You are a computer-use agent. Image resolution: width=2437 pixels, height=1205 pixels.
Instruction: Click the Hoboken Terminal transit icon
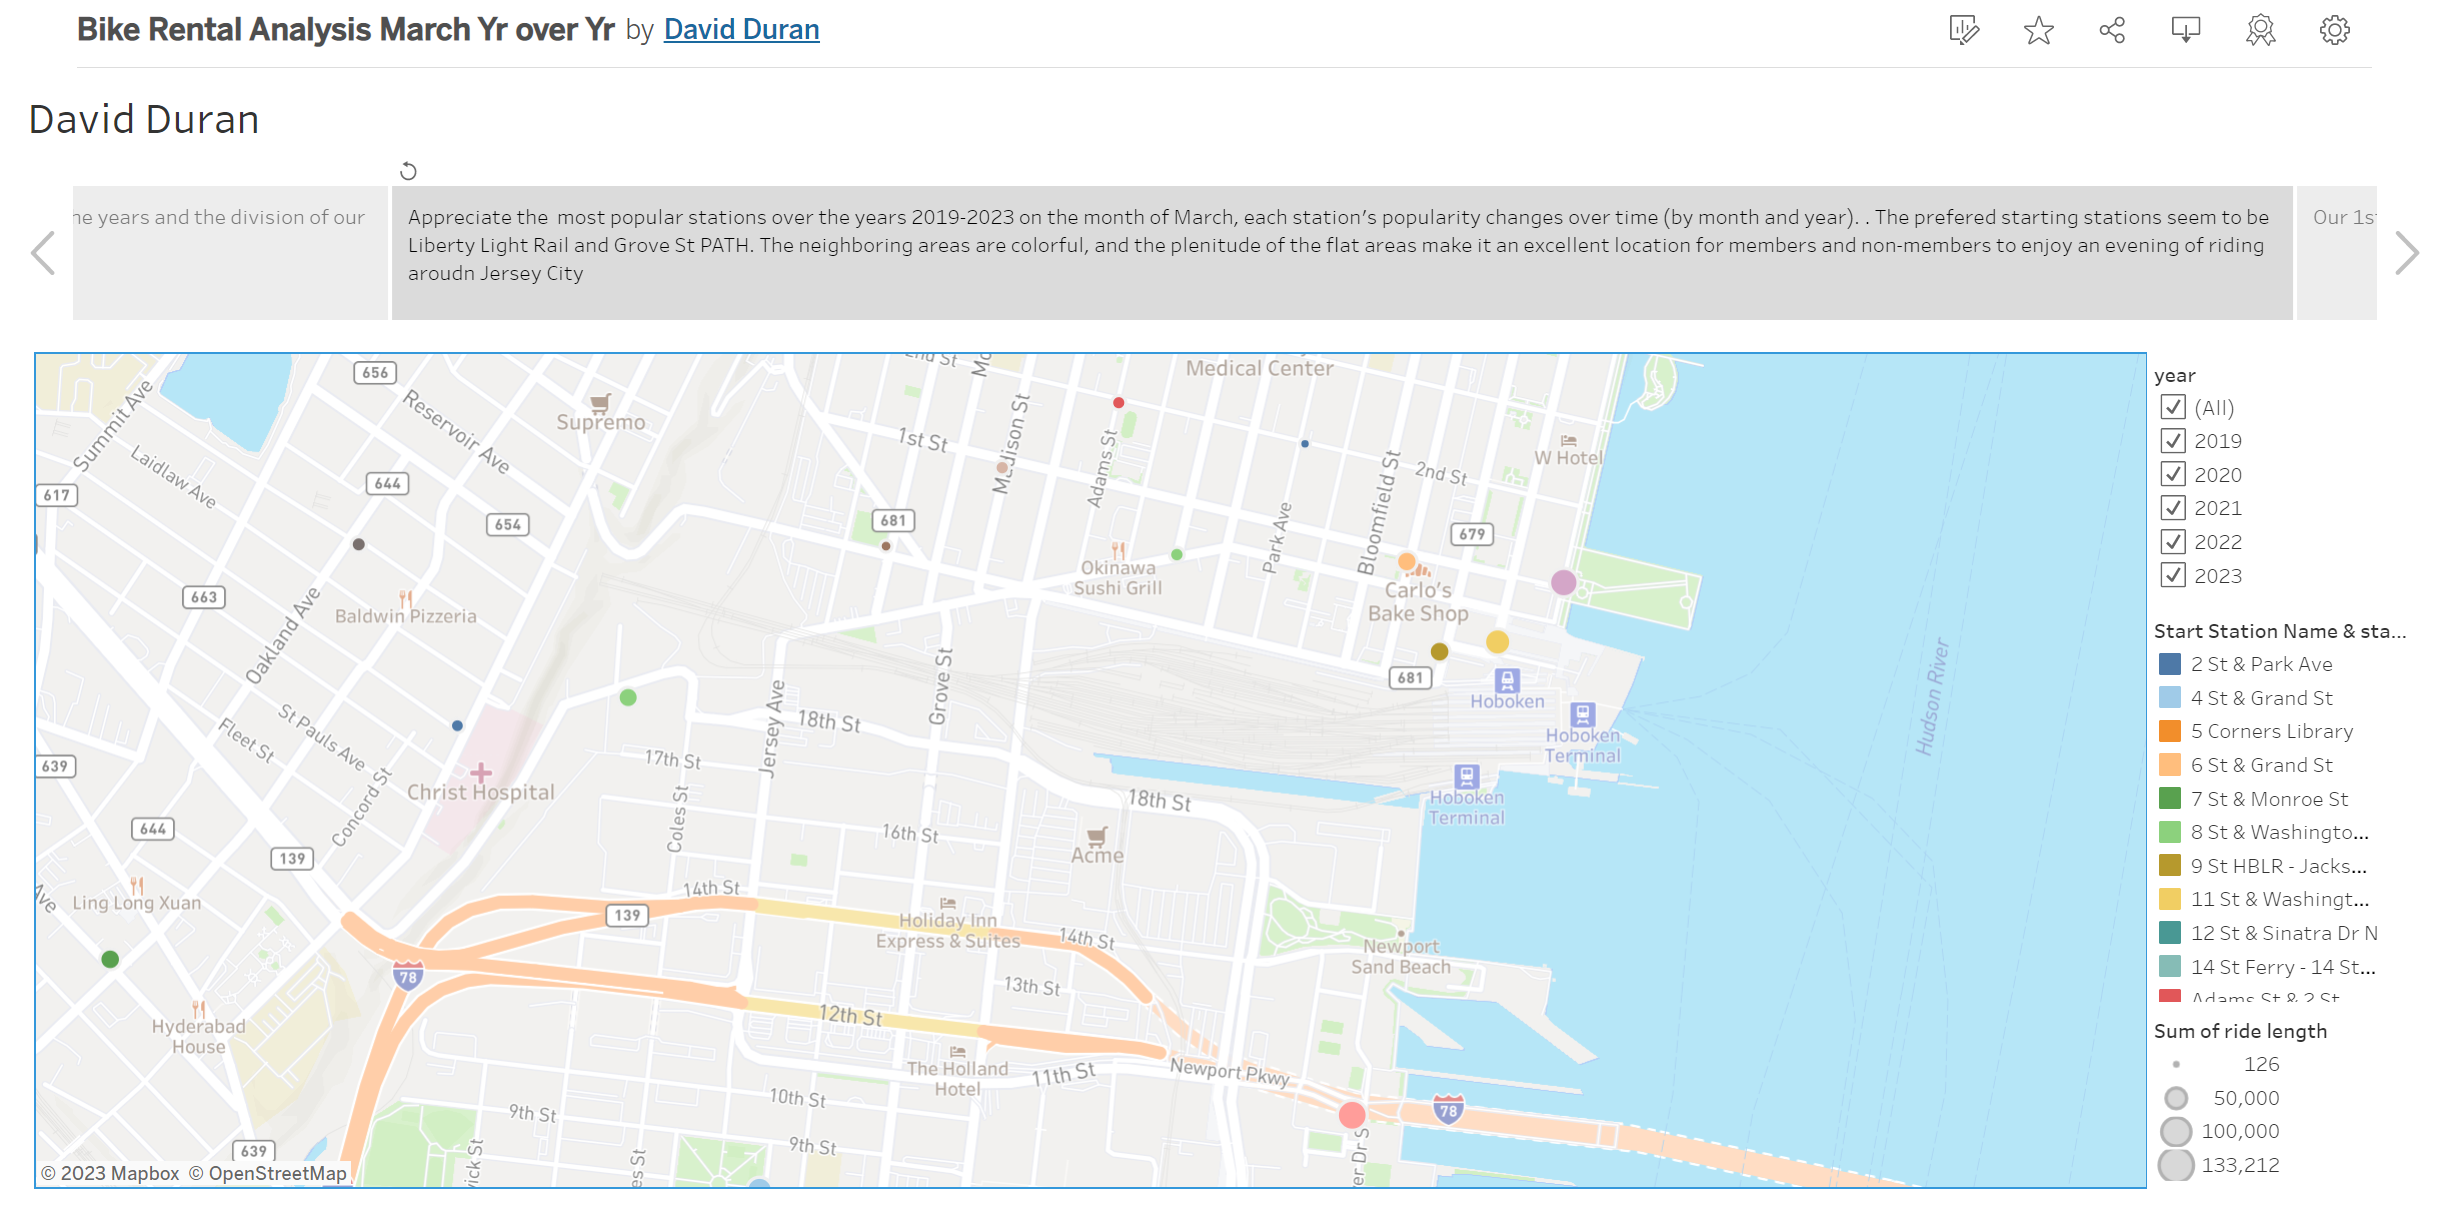click(x=1582, y=715)
